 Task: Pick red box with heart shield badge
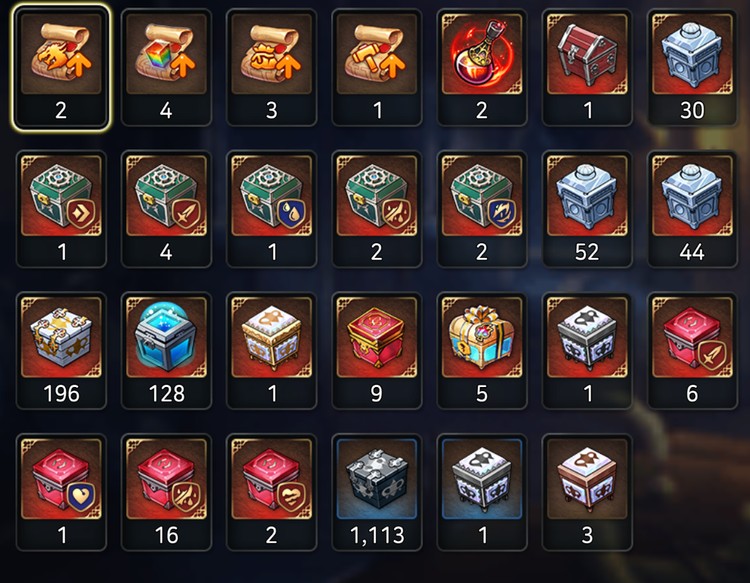point(61,492)
